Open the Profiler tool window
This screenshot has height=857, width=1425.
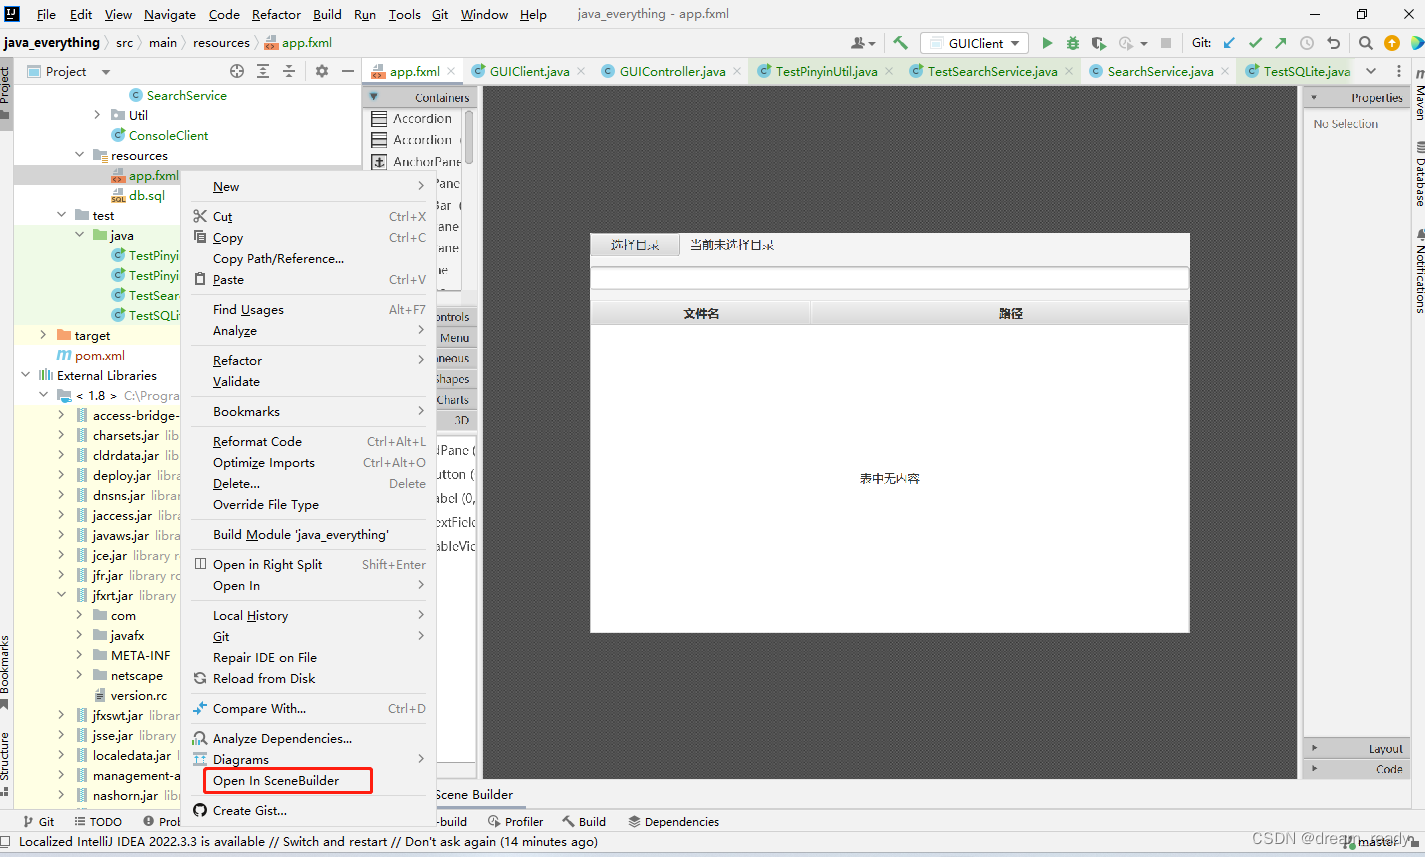click(515, 821)
